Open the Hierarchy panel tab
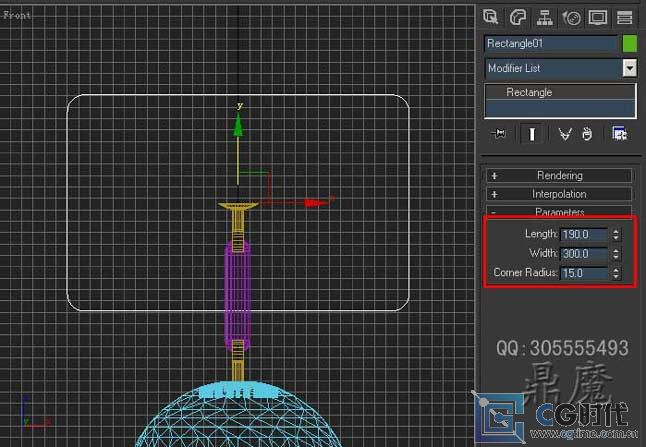The height and width of the screenshot is (447, 646). coord(545,16)
